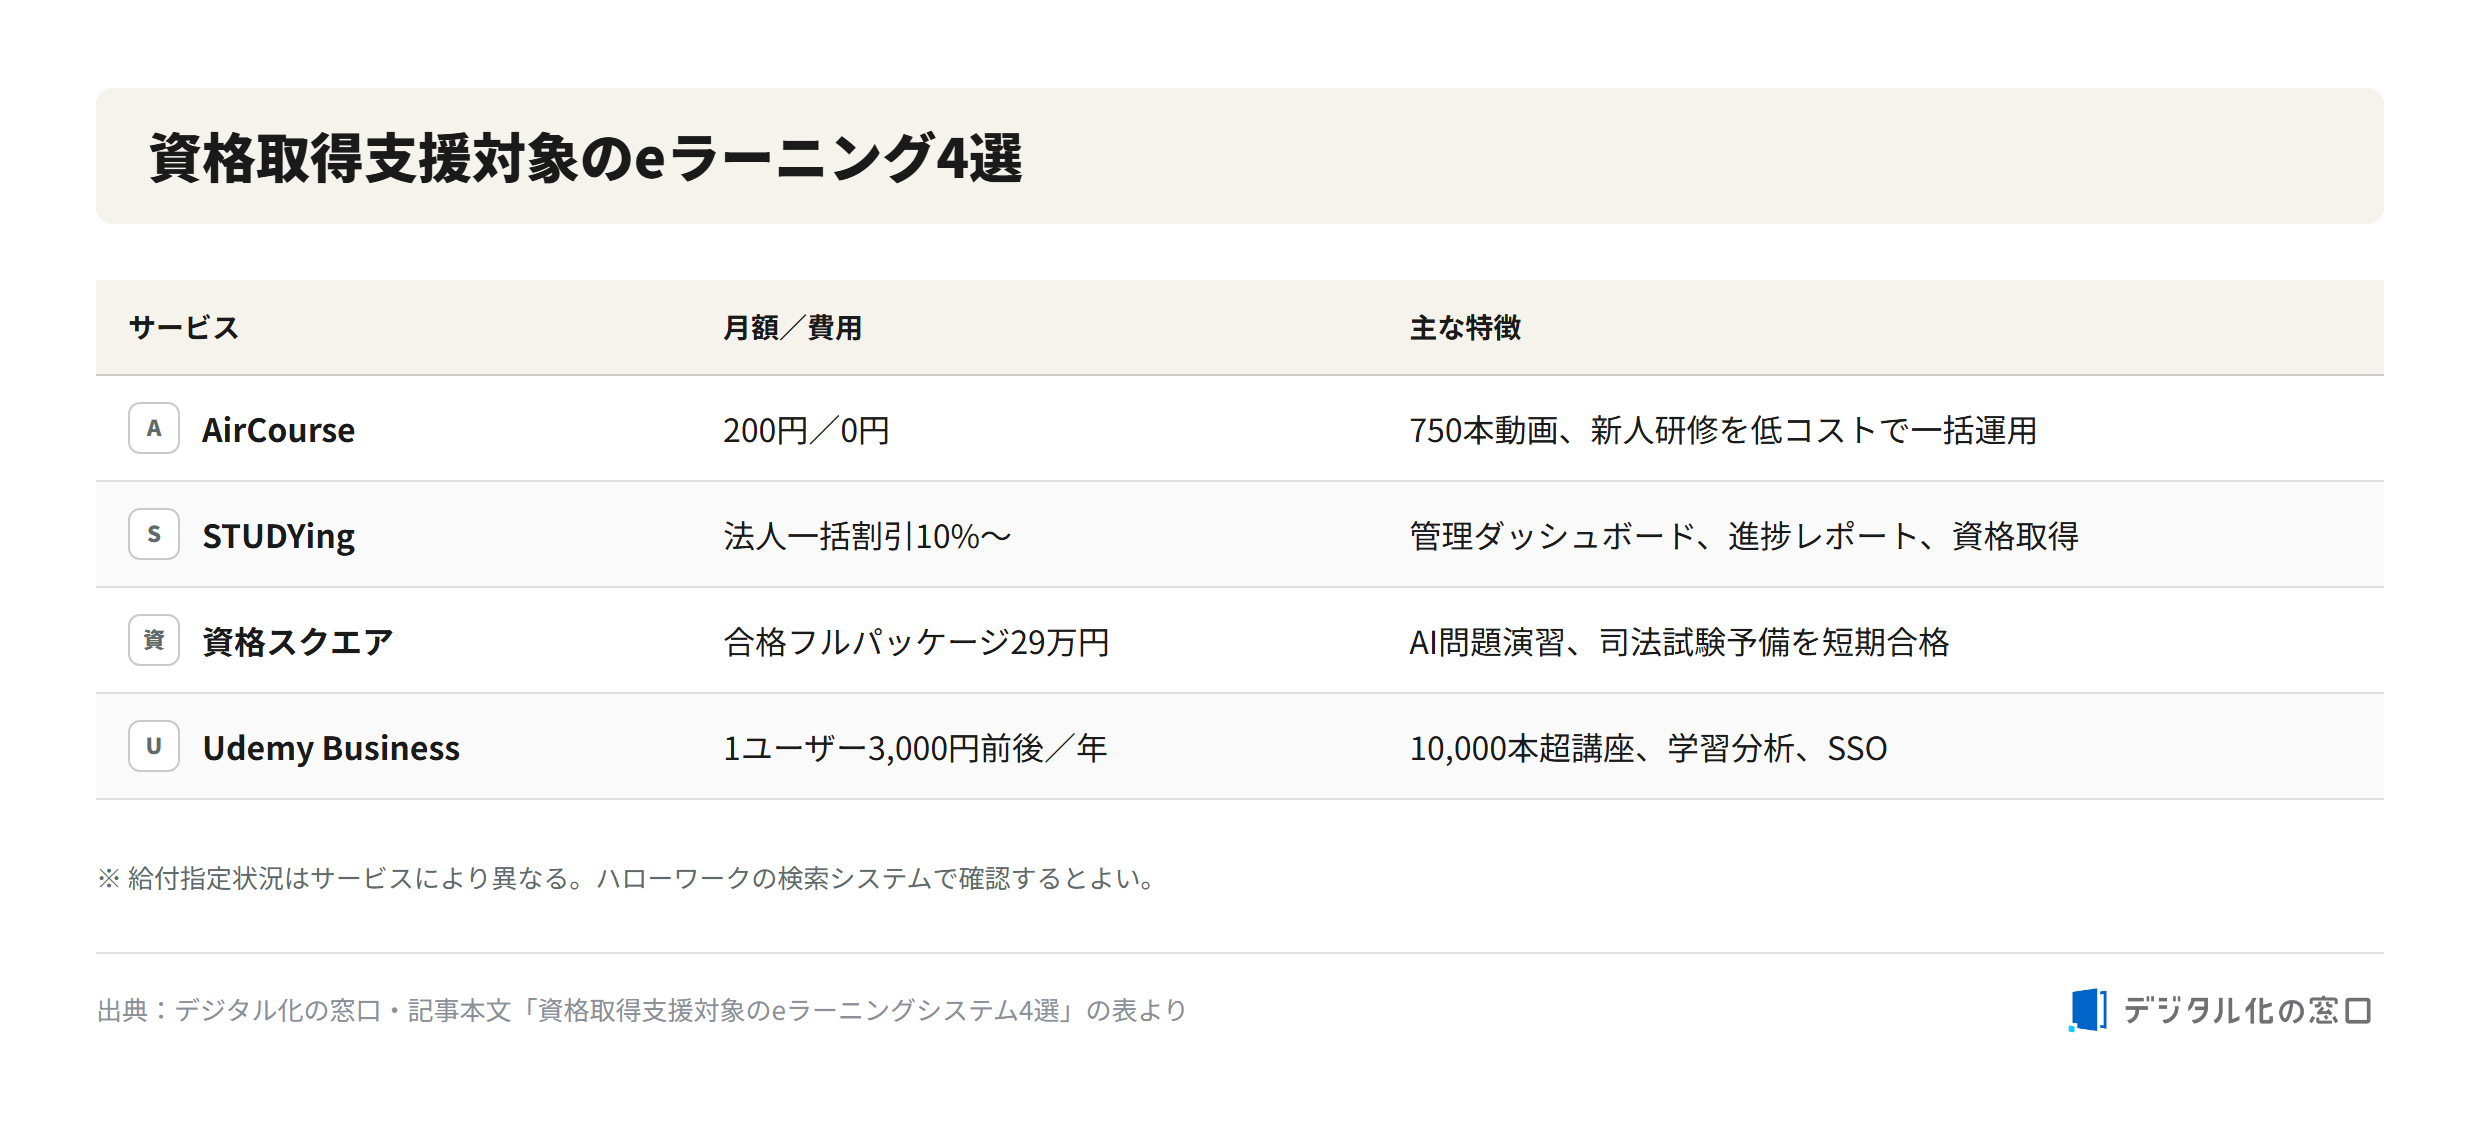
Task: Click the AirCourse "A" badge icon
Action: (x=154, y=428)
